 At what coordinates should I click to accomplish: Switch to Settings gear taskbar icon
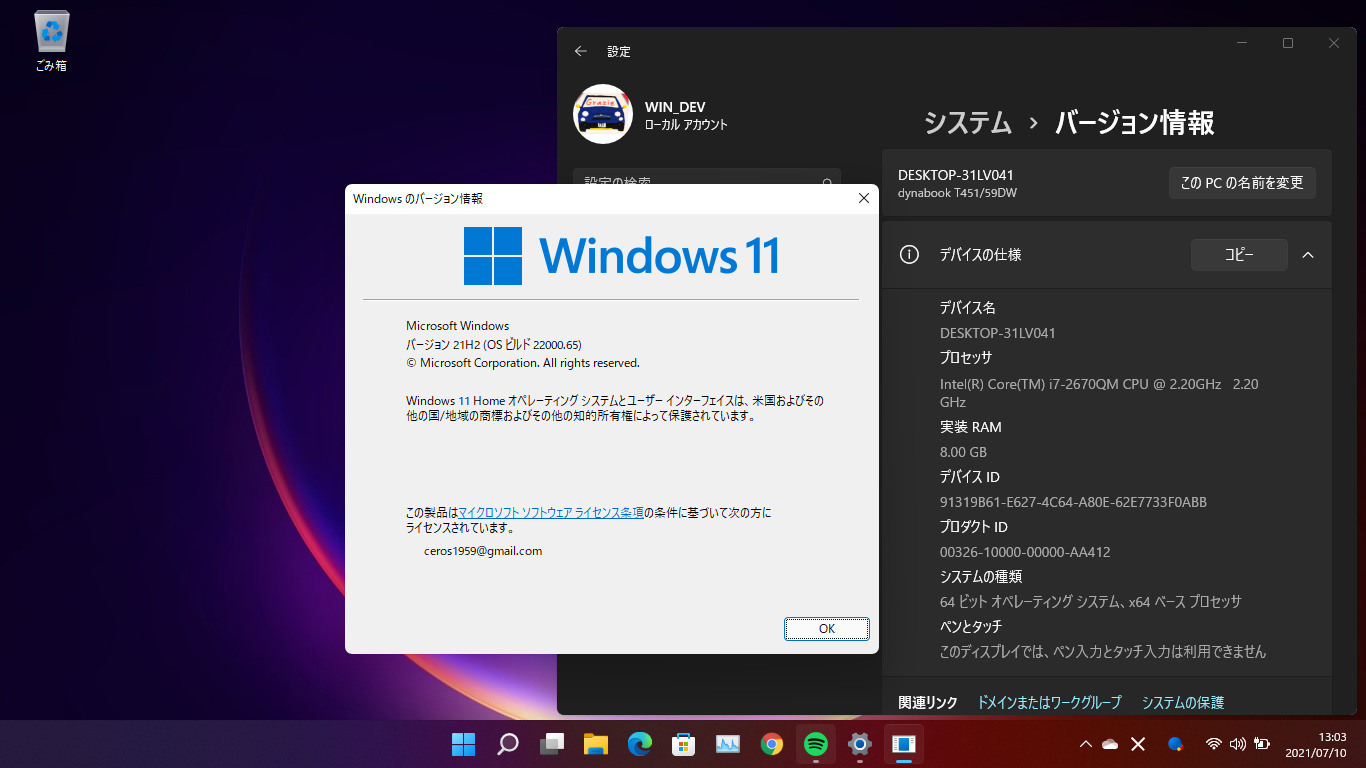point(860,744)
